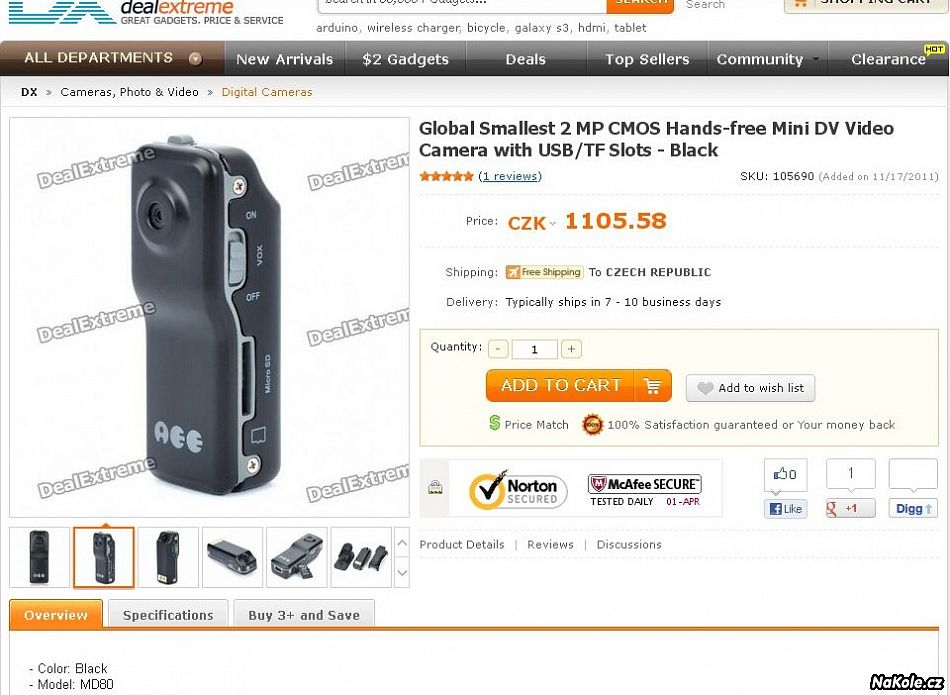Show next thumbnails with down arrow

point(402,573)
